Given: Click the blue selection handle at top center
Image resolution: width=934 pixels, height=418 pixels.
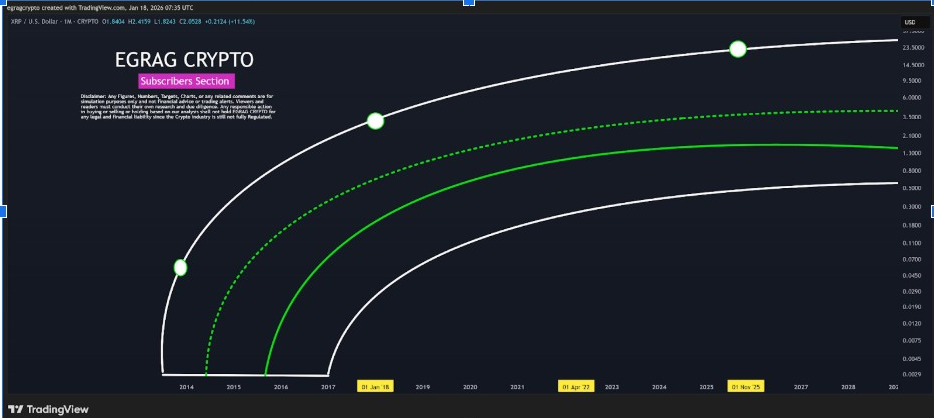Looking at the screenshot, I should click(469, 2).
